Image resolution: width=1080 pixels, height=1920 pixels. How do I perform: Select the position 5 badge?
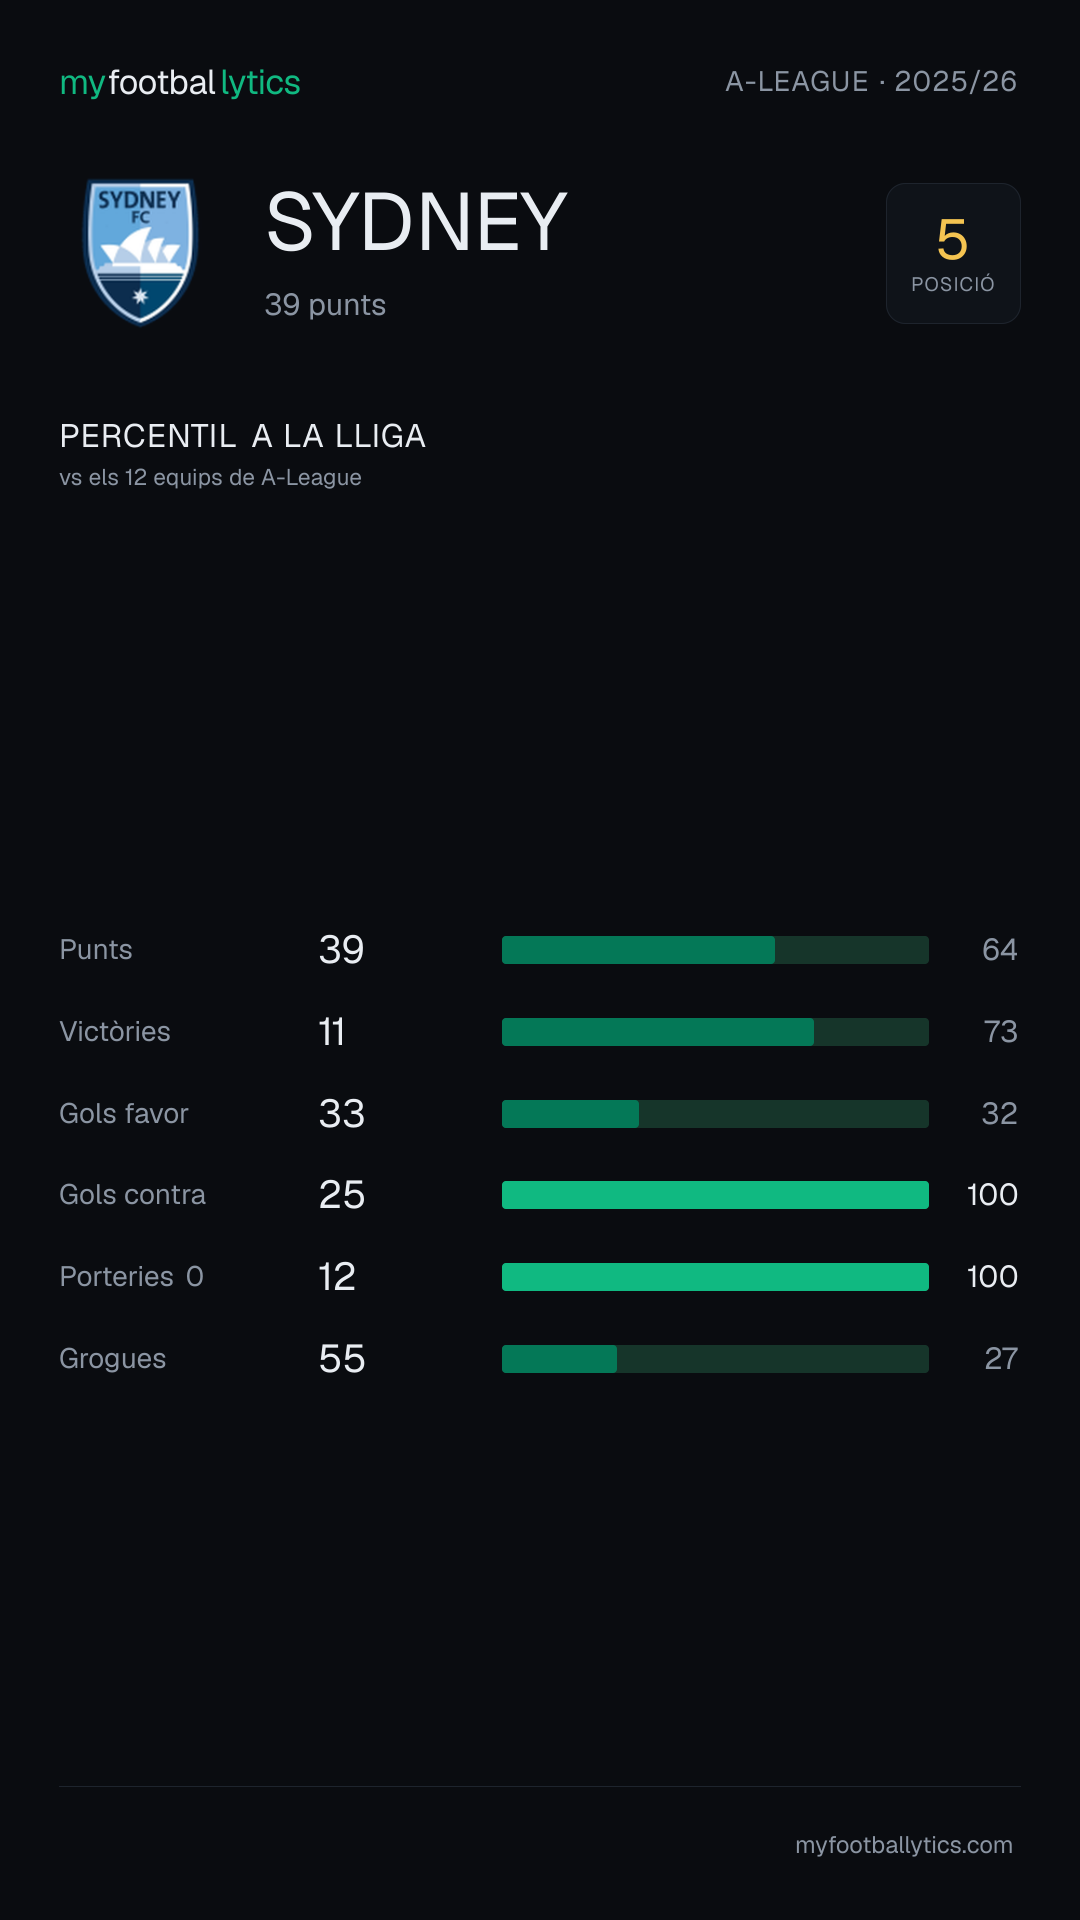(x=953, y=253)
